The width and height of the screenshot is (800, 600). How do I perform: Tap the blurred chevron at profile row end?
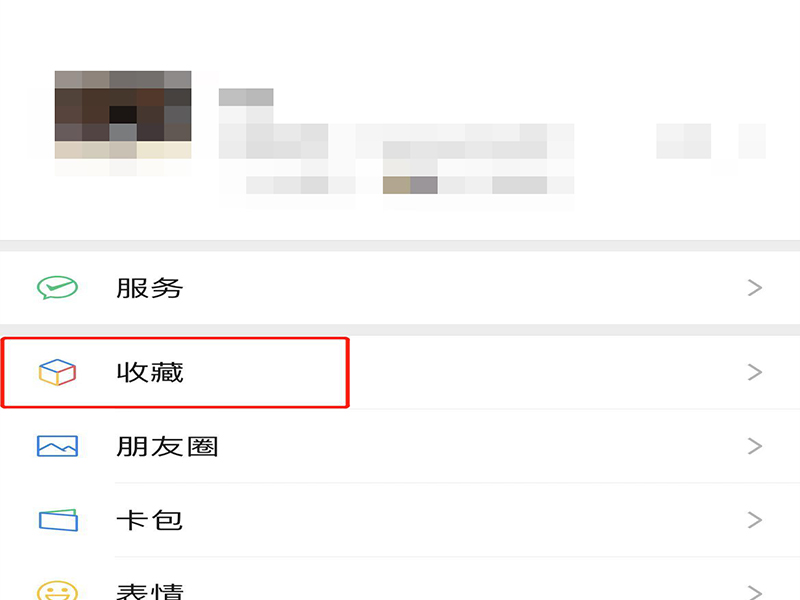tap(752, 141)
